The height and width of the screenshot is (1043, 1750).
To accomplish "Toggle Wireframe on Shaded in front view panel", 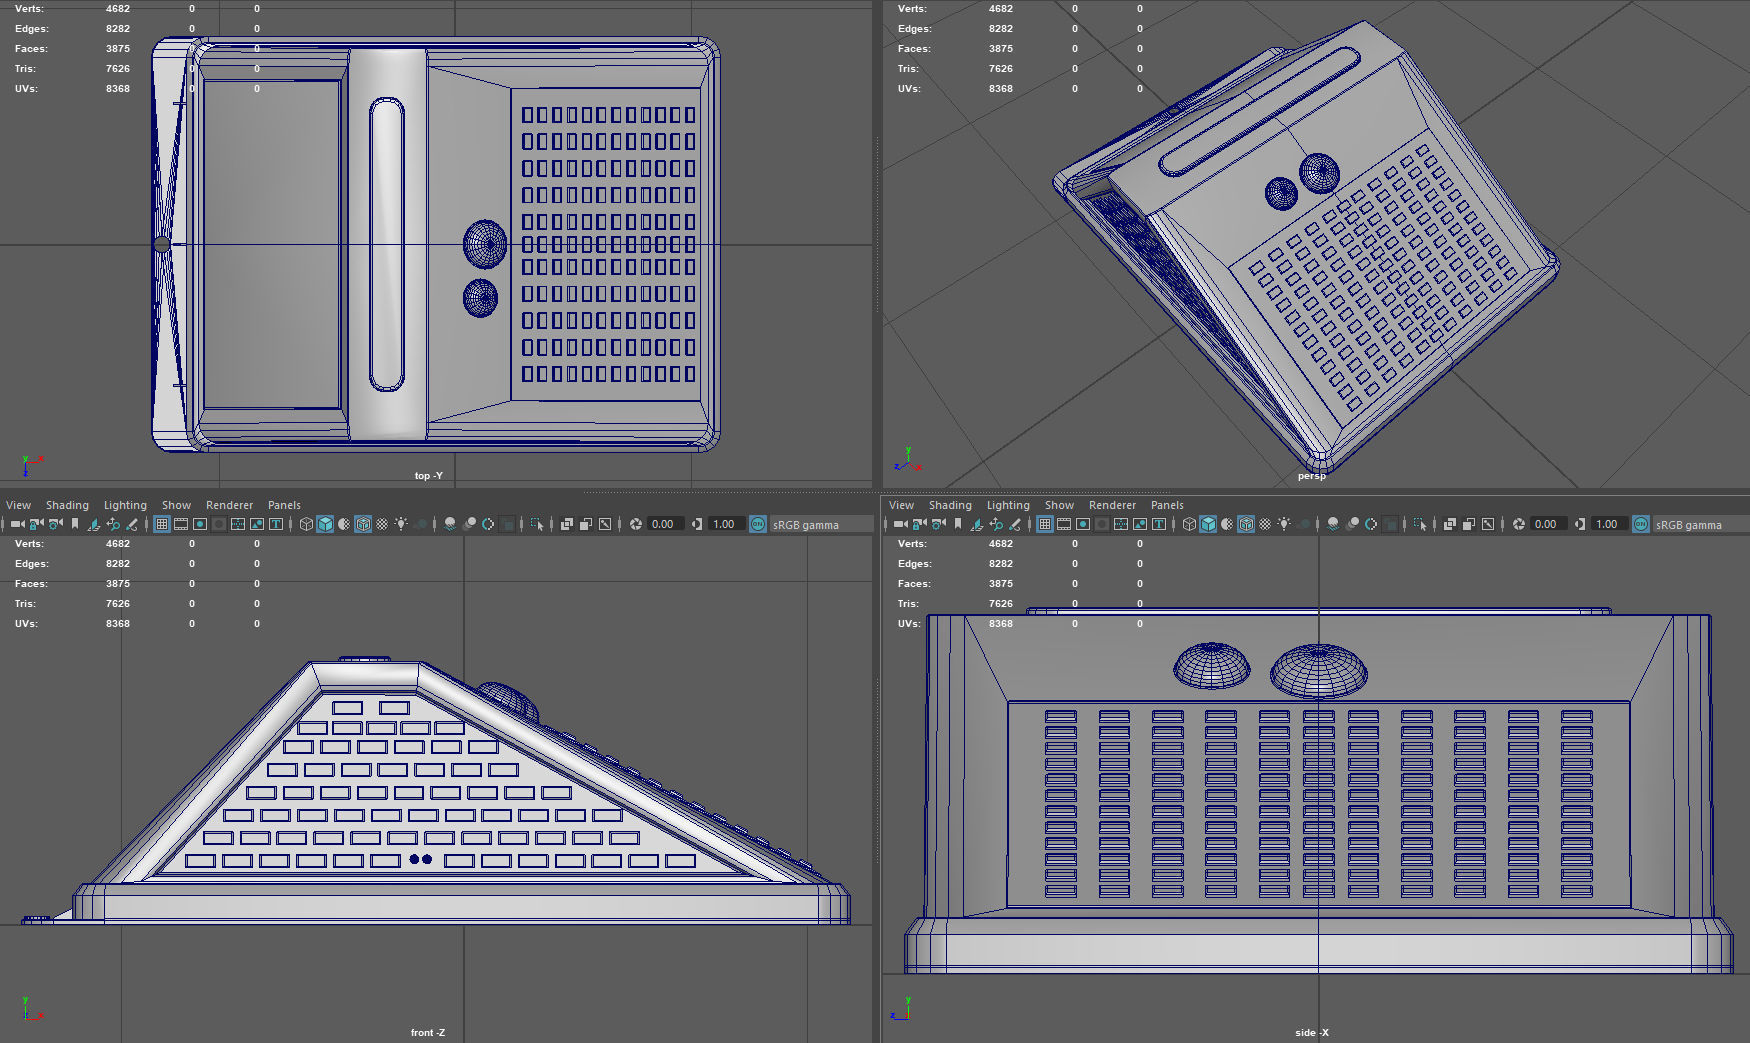I will pyautogui.click(x=363, y=524).
